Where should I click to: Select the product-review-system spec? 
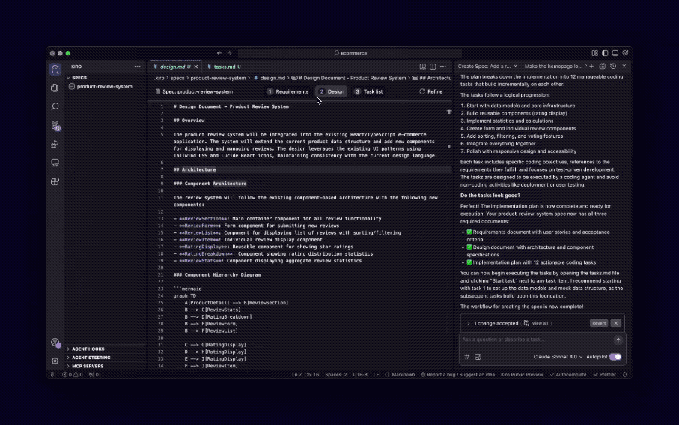104,87
